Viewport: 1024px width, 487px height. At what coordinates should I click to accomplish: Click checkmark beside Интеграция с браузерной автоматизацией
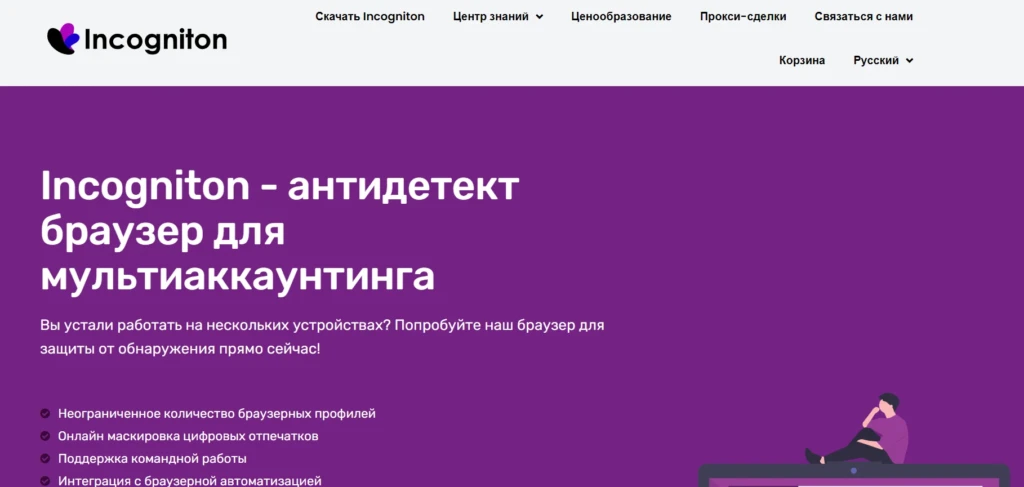pyautogui.click(x=45, y=481)
